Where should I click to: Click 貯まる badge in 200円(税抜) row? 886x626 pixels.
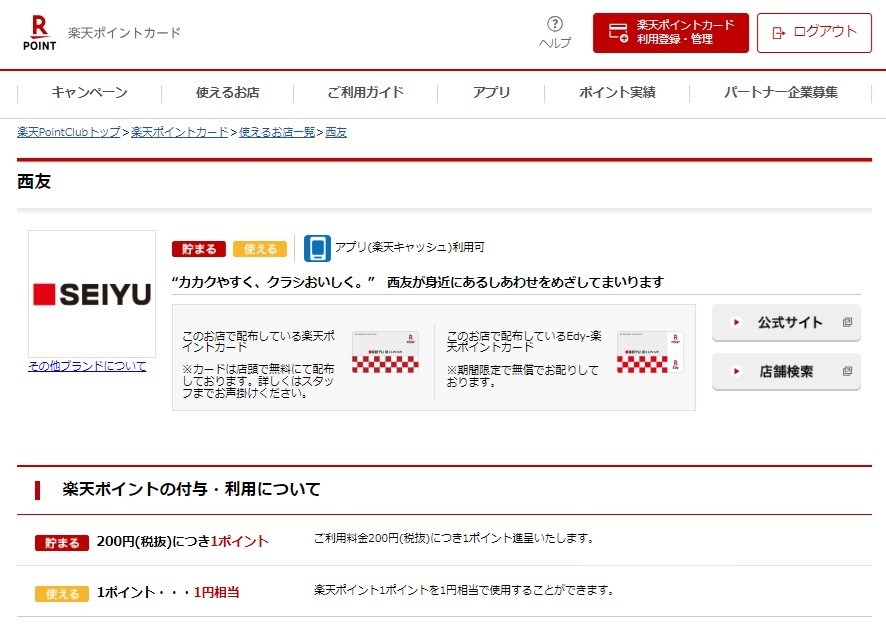pyautogui.click(x=62, y=543)
